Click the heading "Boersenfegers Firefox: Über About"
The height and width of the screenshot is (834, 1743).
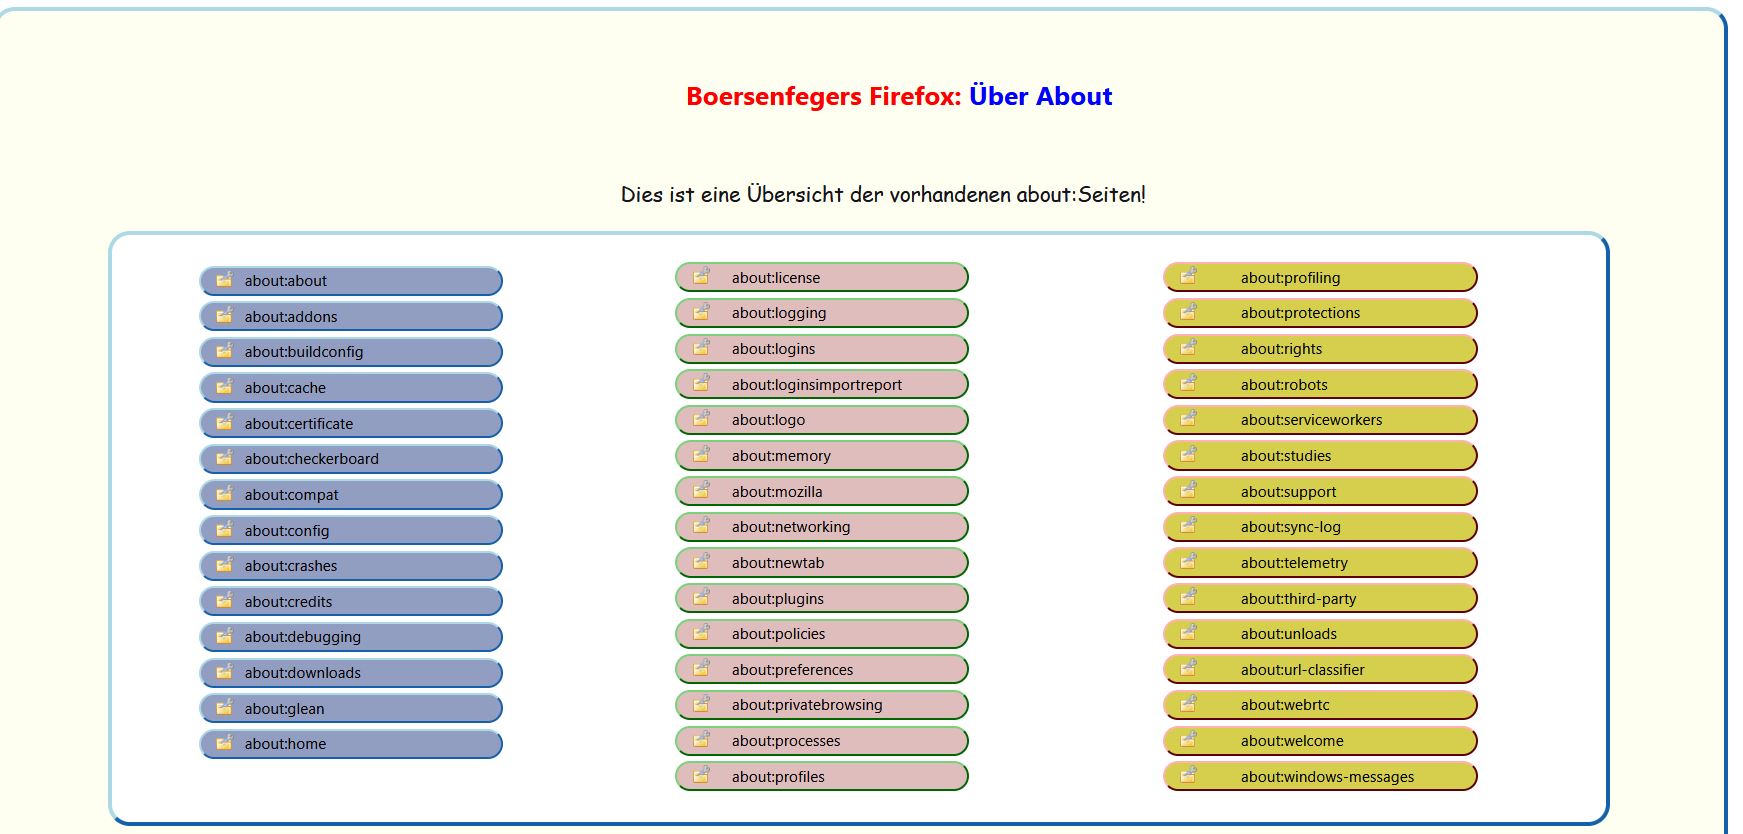point(899,96)
